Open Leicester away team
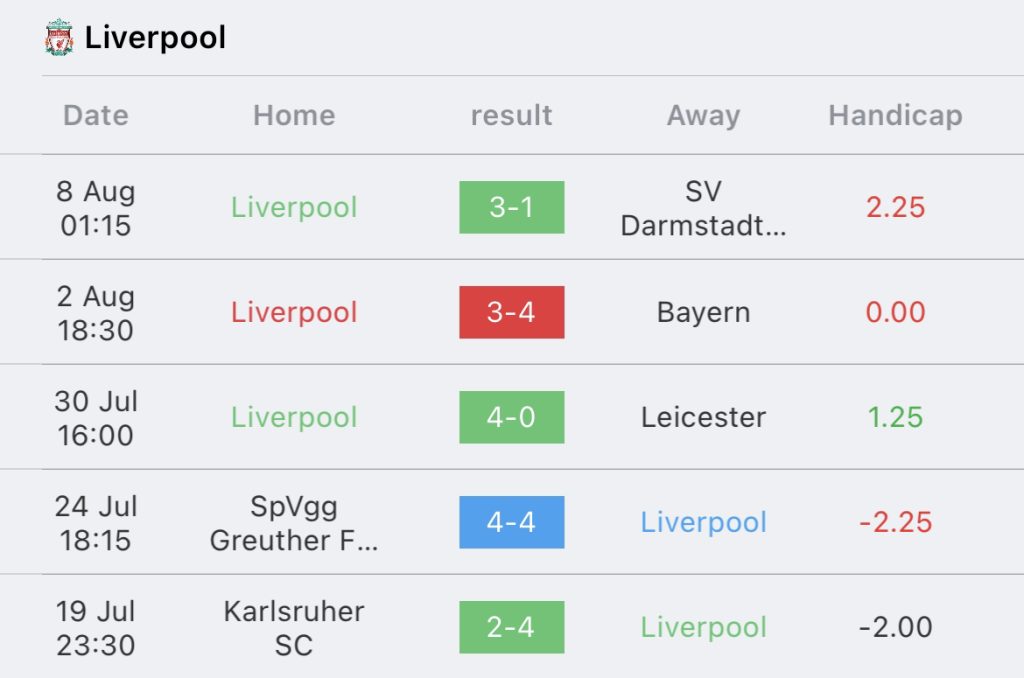The width and height of the screenshot is (1024, 678). pyautogui.click(x=703, y=417)
